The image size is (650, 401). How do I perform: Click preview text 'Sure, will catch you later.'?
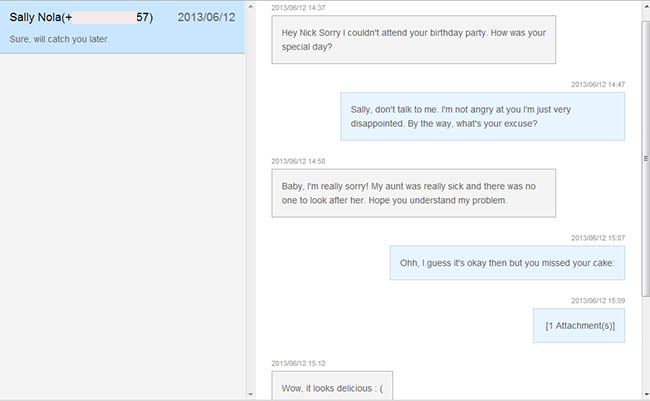pyautogui.click(x=59, y=40)
